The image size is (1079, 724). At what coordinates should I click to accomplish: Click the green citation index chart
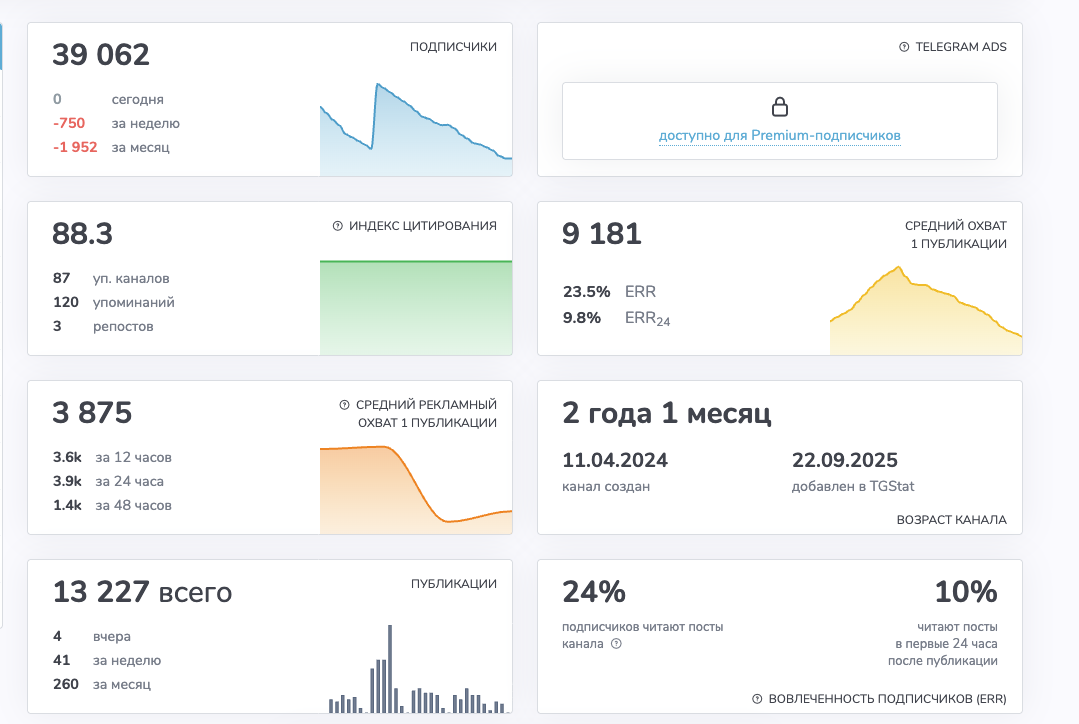[x=416, y=308]
